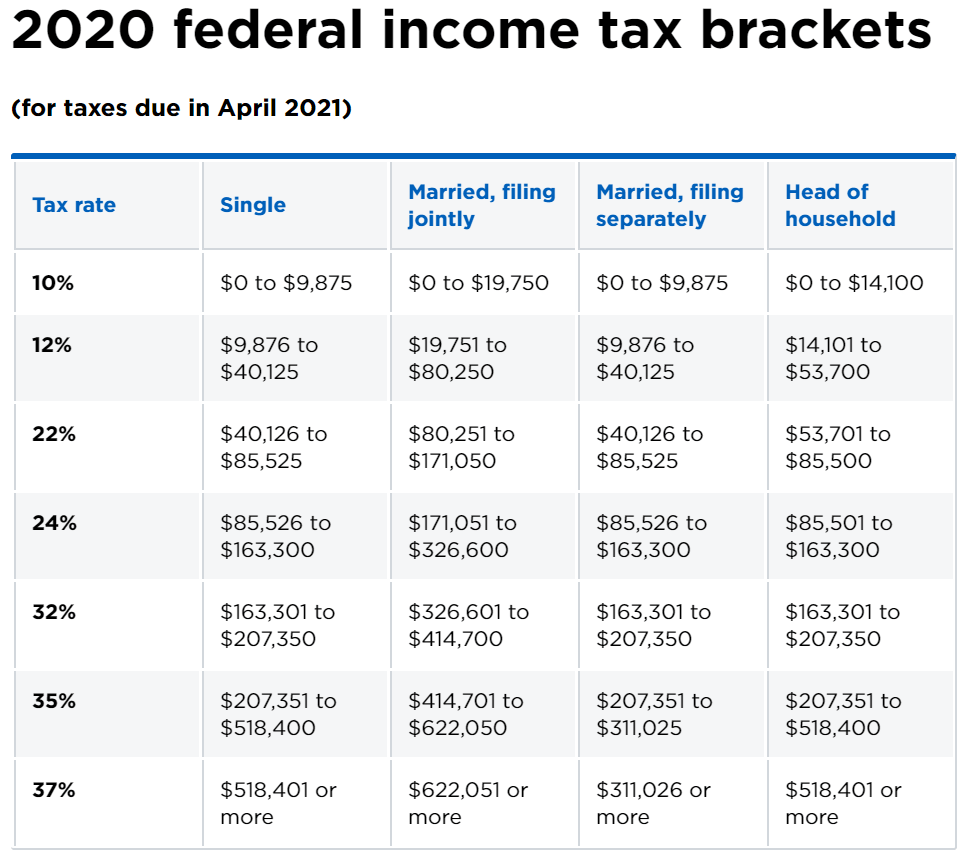This screenshot has width=963, height=855.
Task: Select the 22% tax rate row label
Action: (x=54, y=434)
